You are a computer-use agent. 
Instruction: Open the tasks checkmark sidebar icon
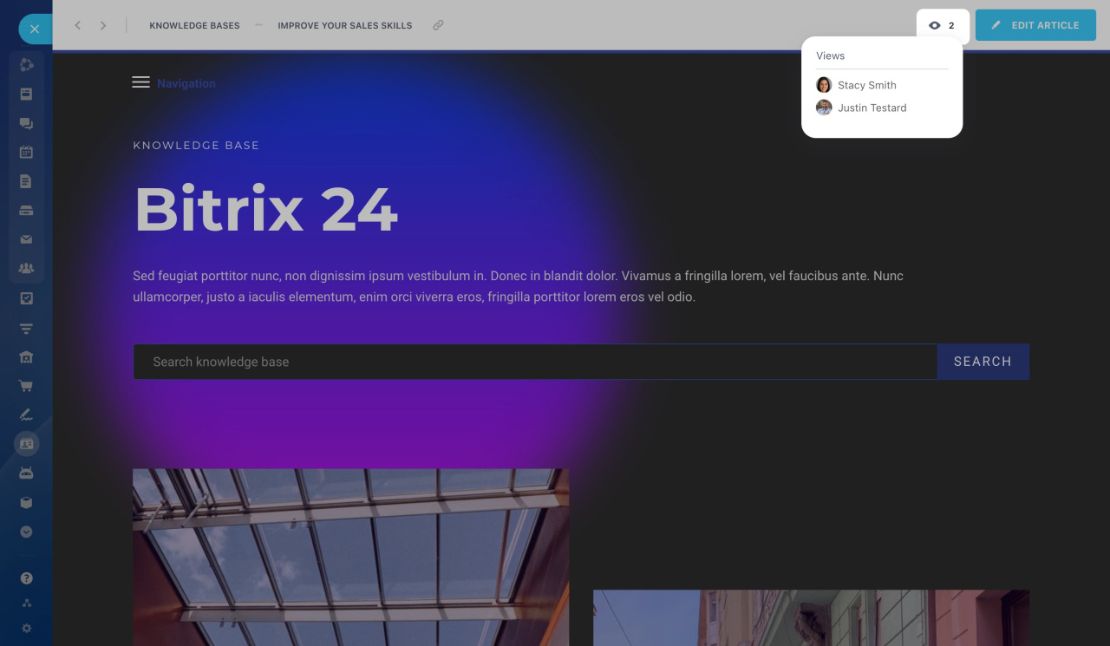[26, 299]
